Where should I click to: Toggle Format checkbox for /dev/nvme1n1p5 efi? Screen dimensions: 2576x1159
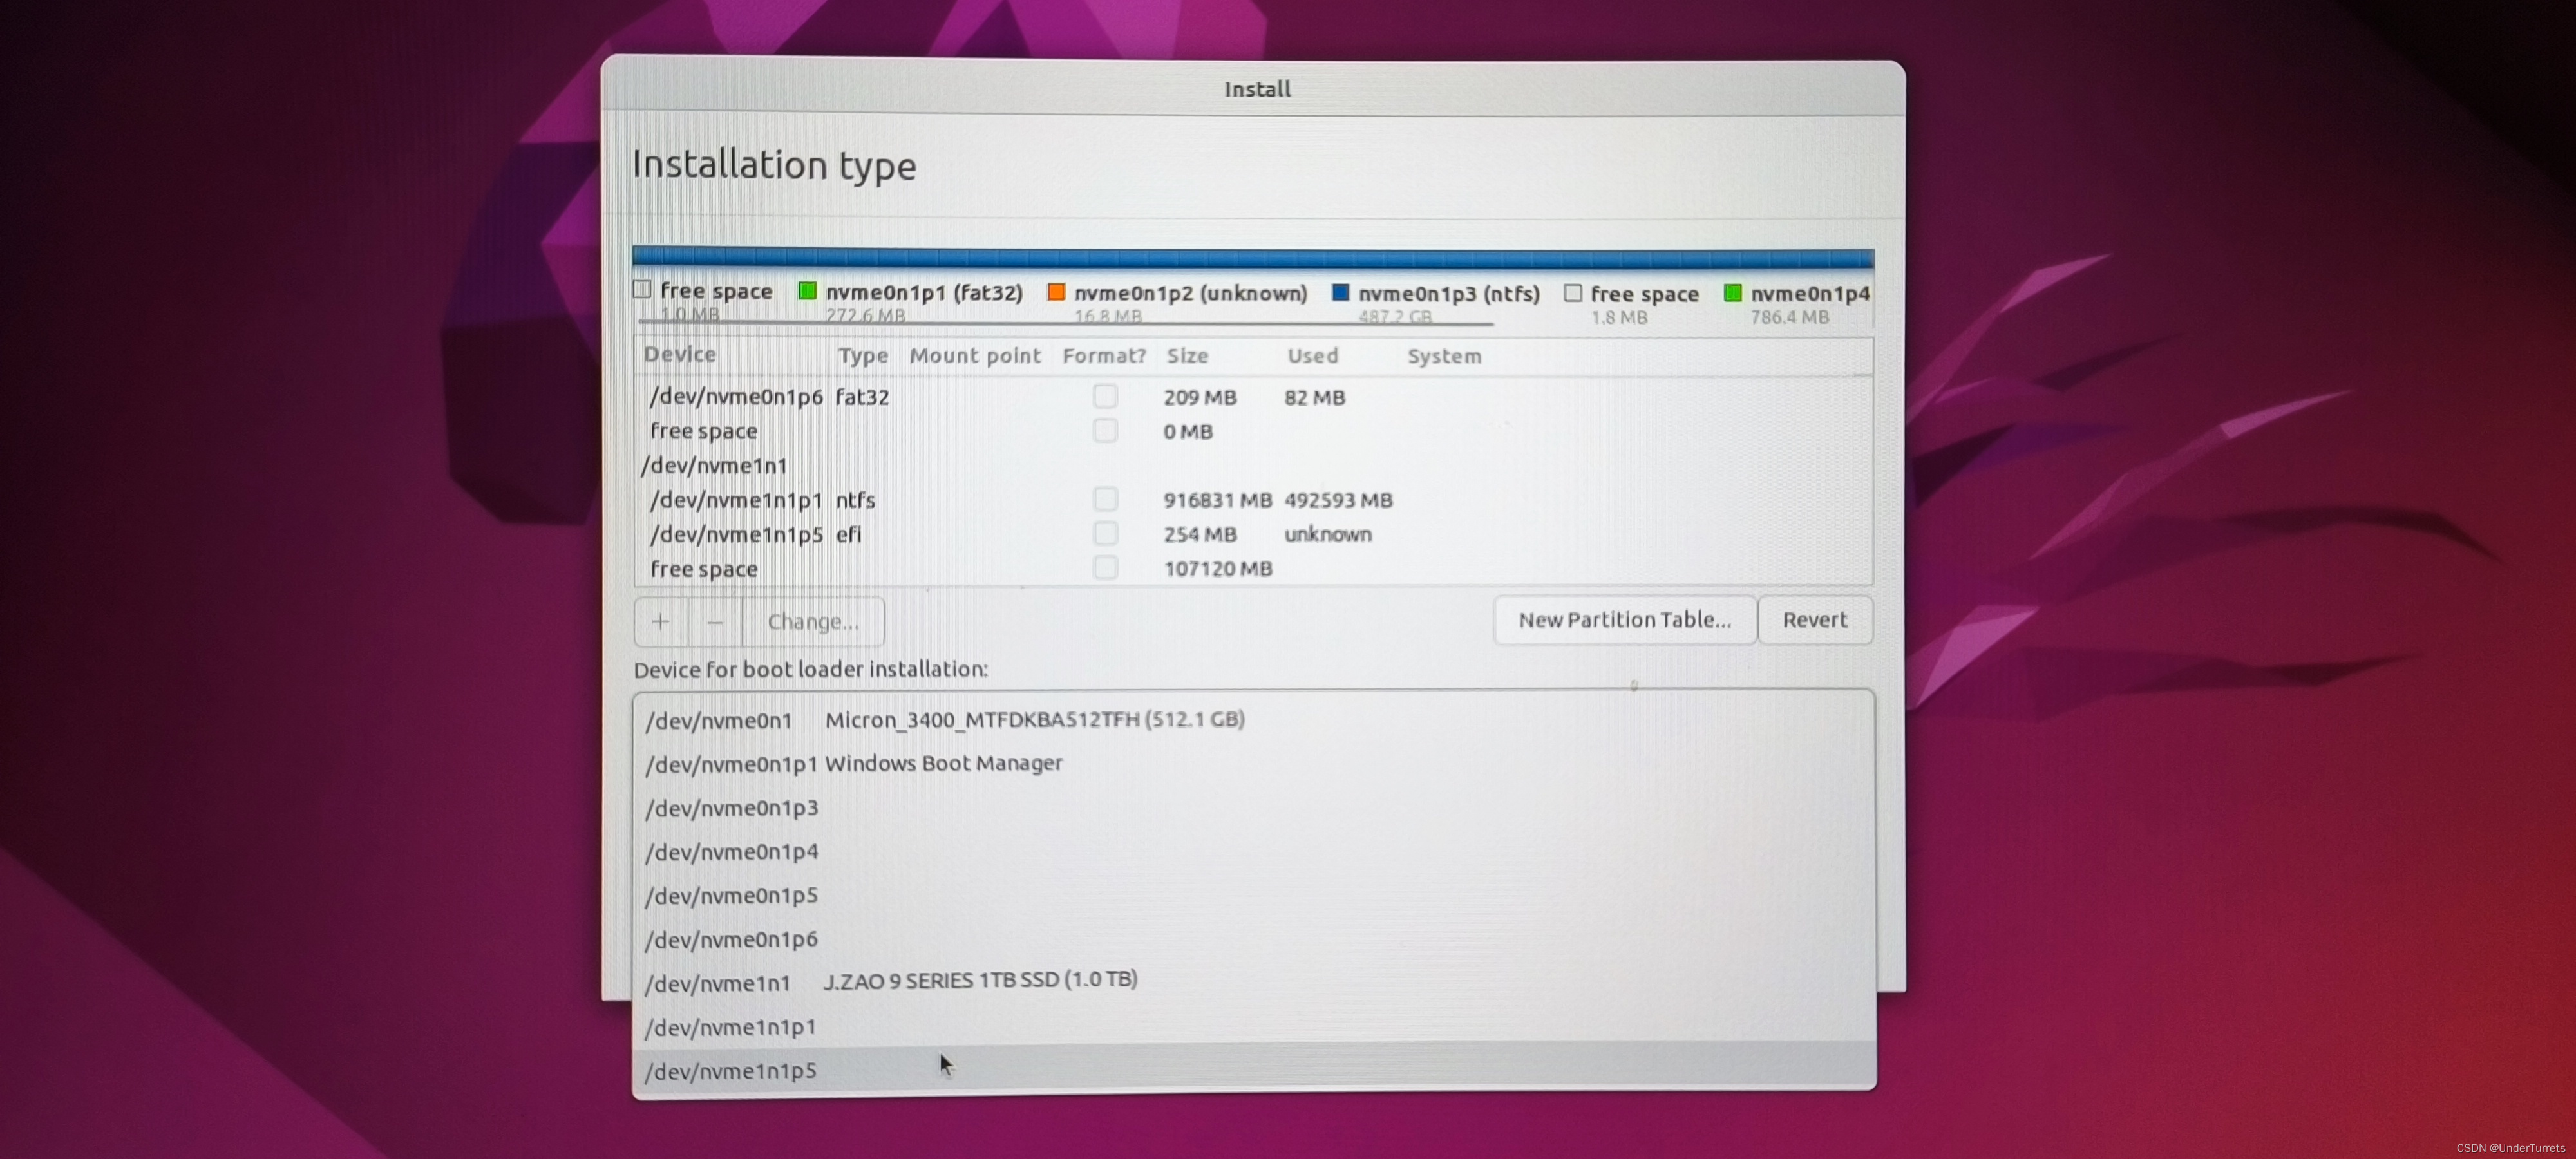[x=1104, y=533]
